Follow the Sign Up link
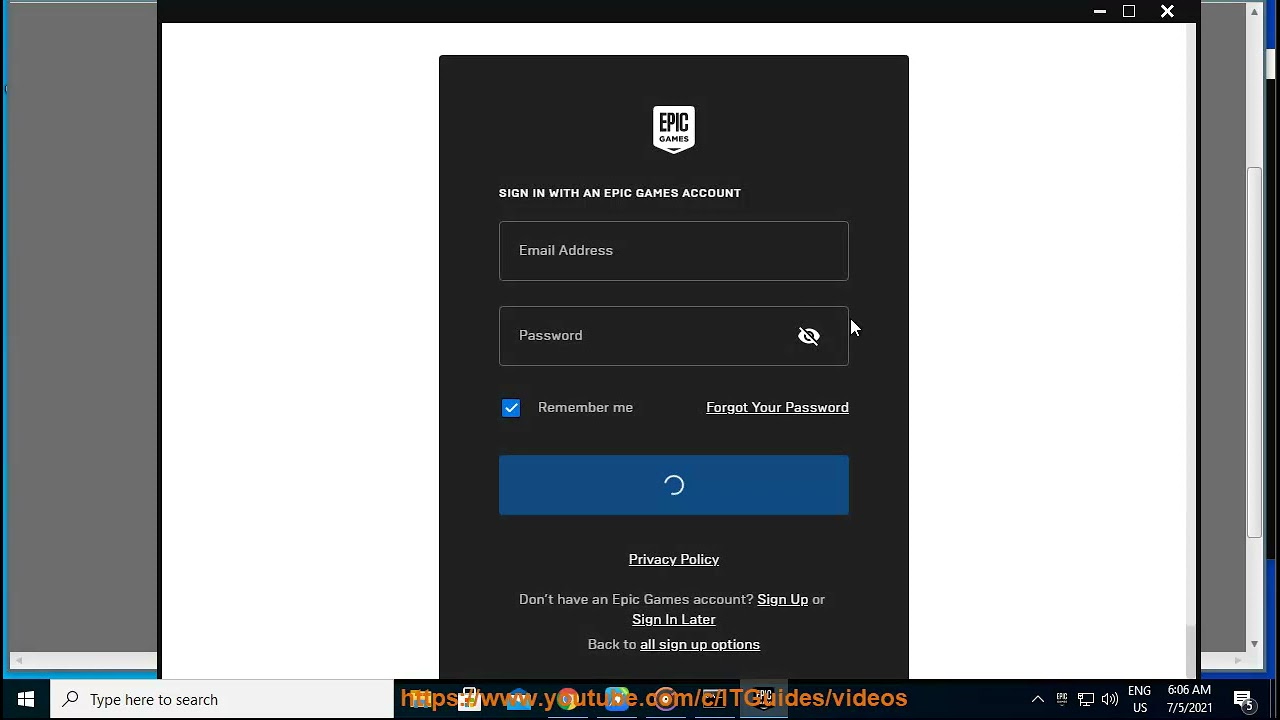 coord(782,599)
